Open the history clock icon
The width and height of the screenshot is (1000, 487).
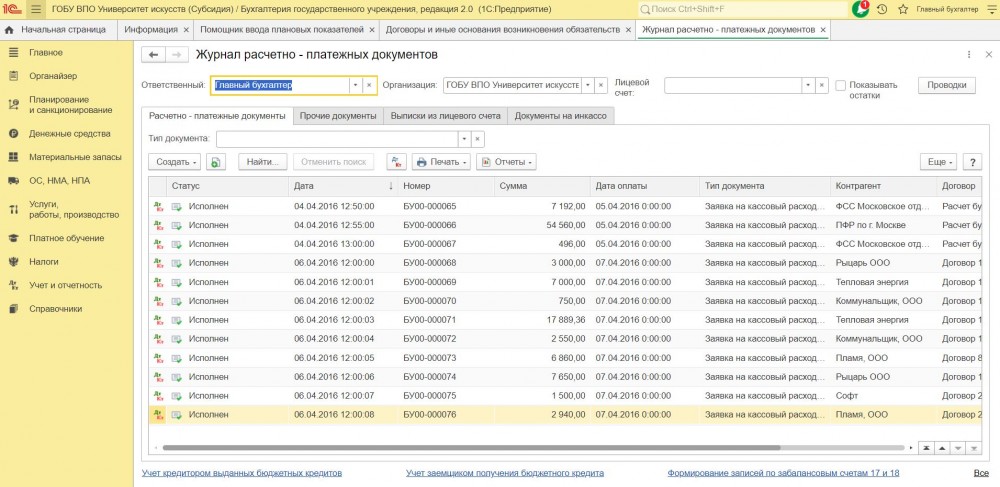pyautogui.click(x=882, y=9)
